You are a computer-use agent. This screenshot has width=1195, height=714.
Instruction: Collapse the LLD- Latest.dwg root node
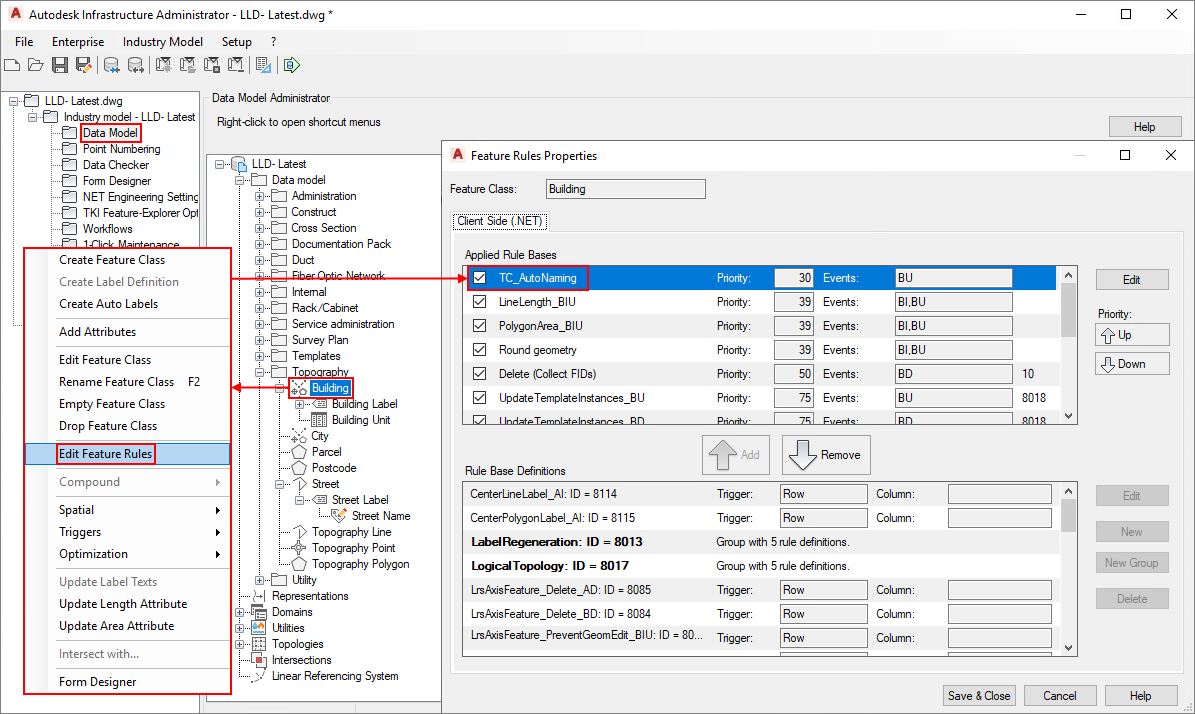[13, 101]
